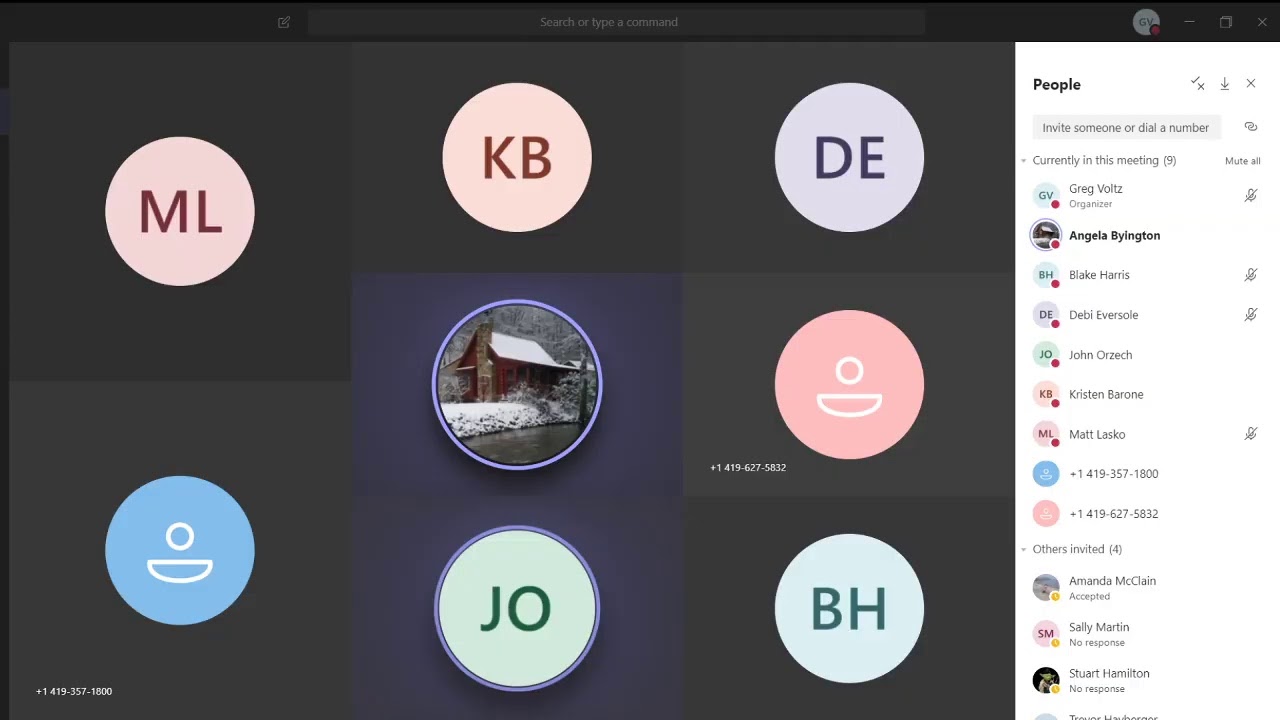Click the GV avatar next to Greg Voltz
This screenshot has height=720, width=1280.
click(x=1046, y=195)
